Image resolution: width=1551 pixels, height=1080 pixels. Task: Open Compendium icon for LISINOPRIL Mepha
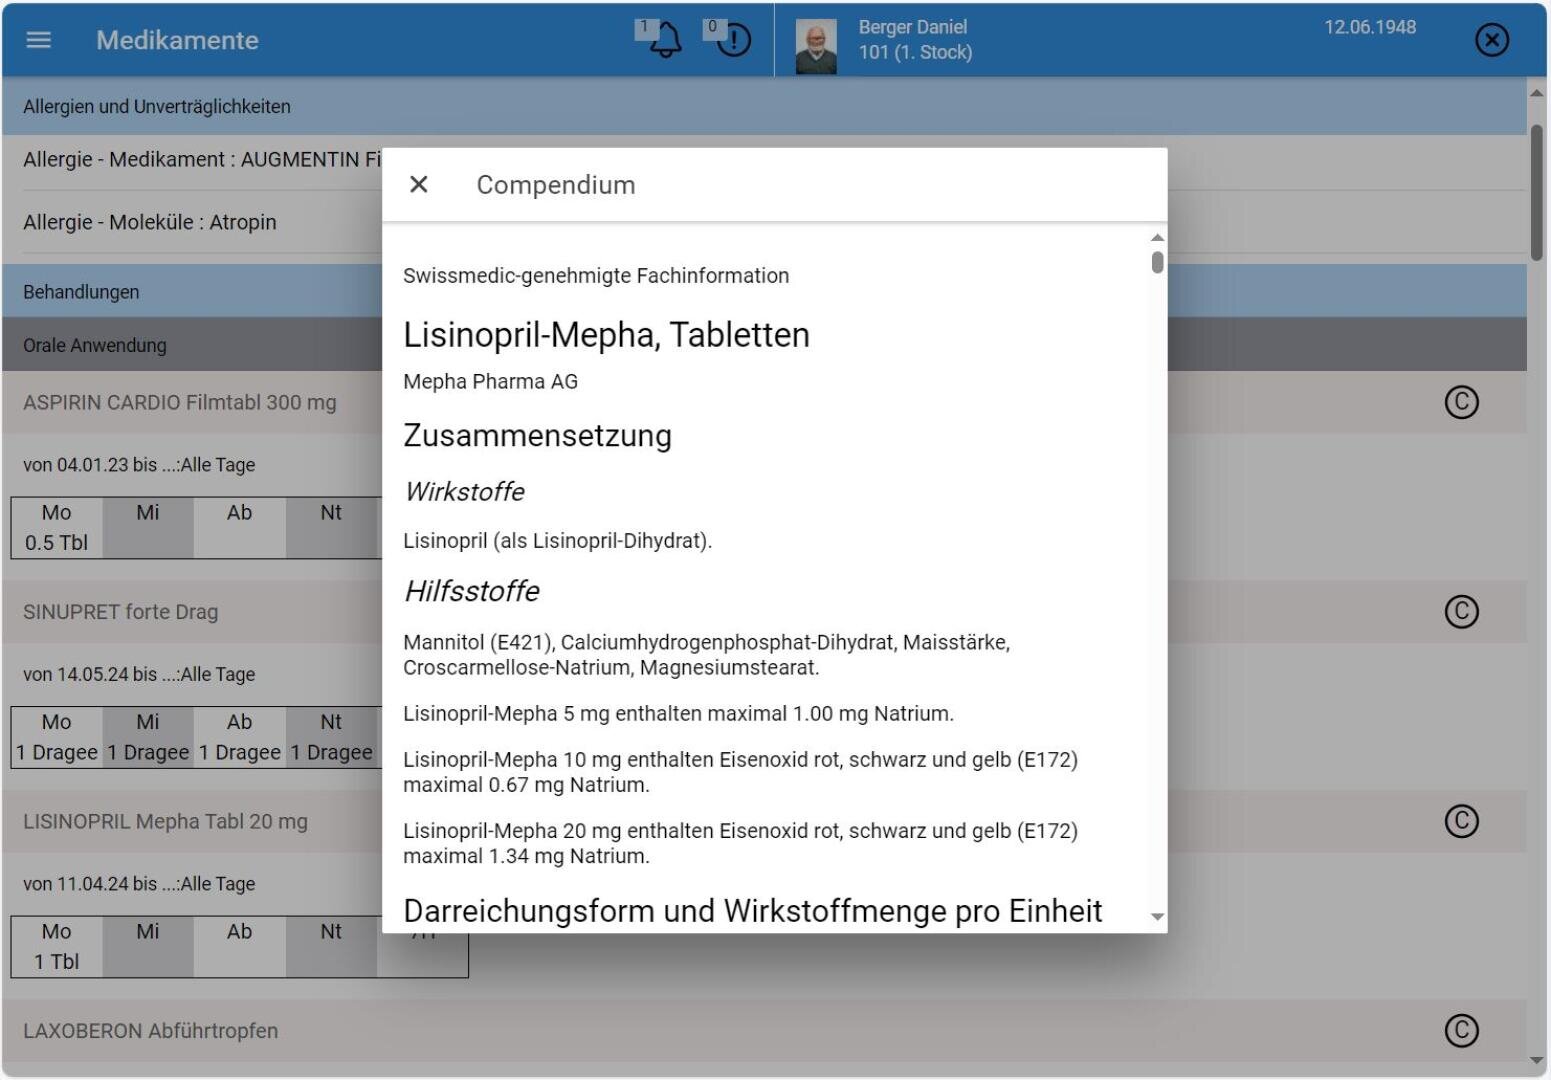point(1461,821)
